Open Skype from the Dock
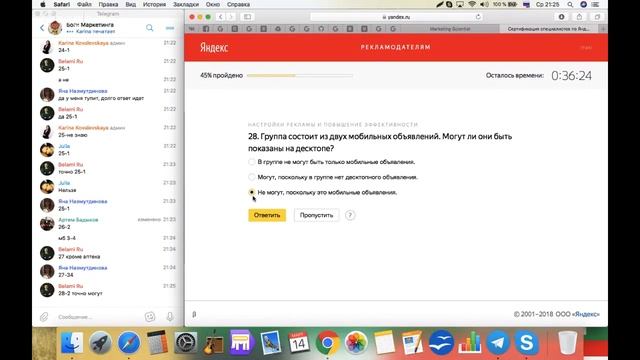The image size is (640, 360). [x=527, y=343]
